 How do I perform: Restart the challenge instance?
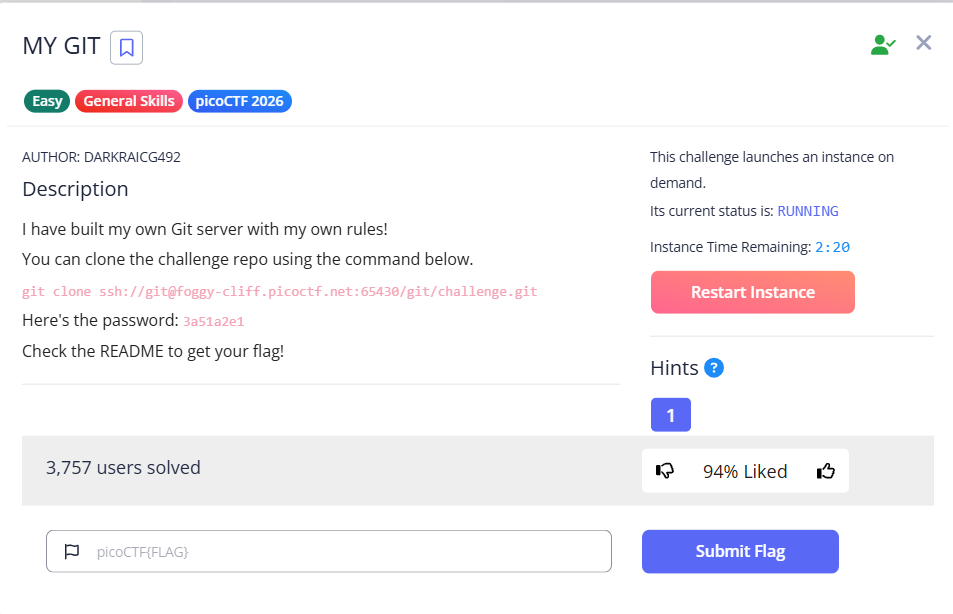pos(752,292)
